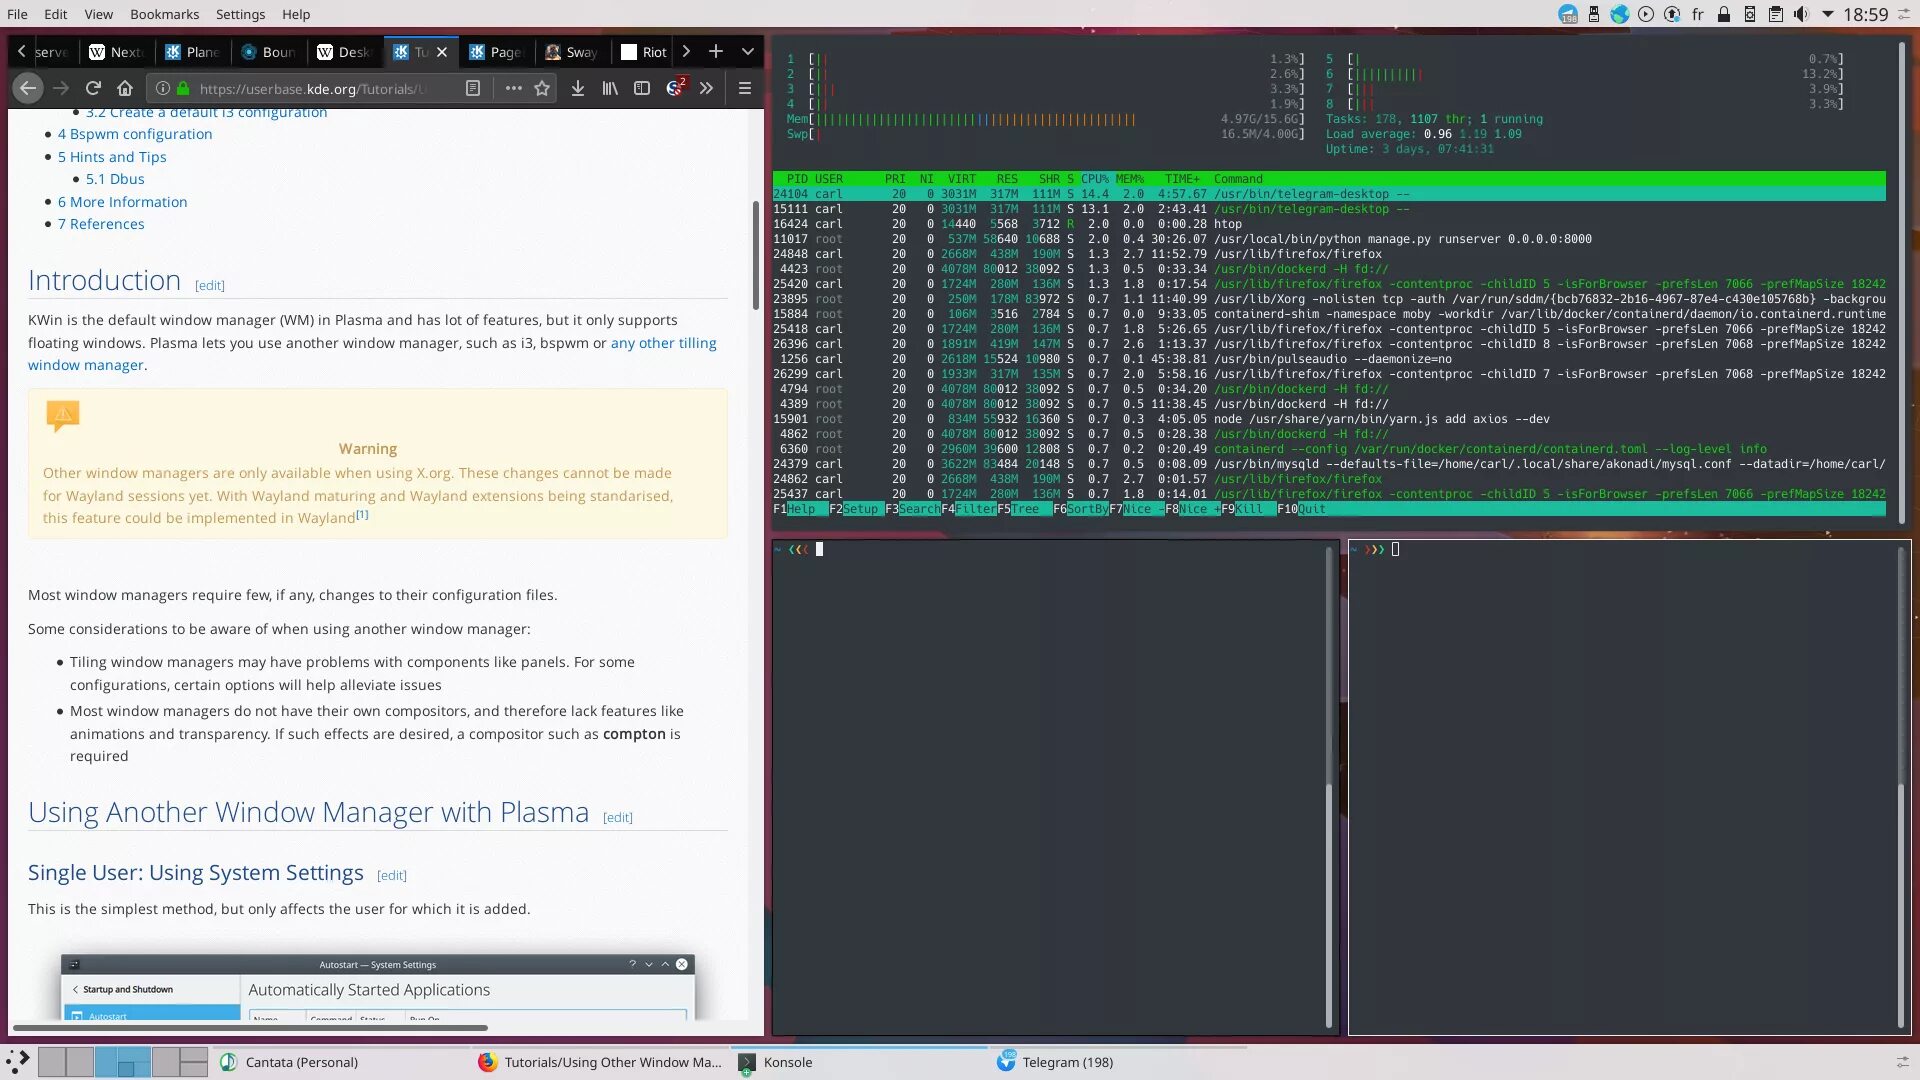
Task: Toggle the Firefox sidebar icon
Action: [x=642, y=88]
